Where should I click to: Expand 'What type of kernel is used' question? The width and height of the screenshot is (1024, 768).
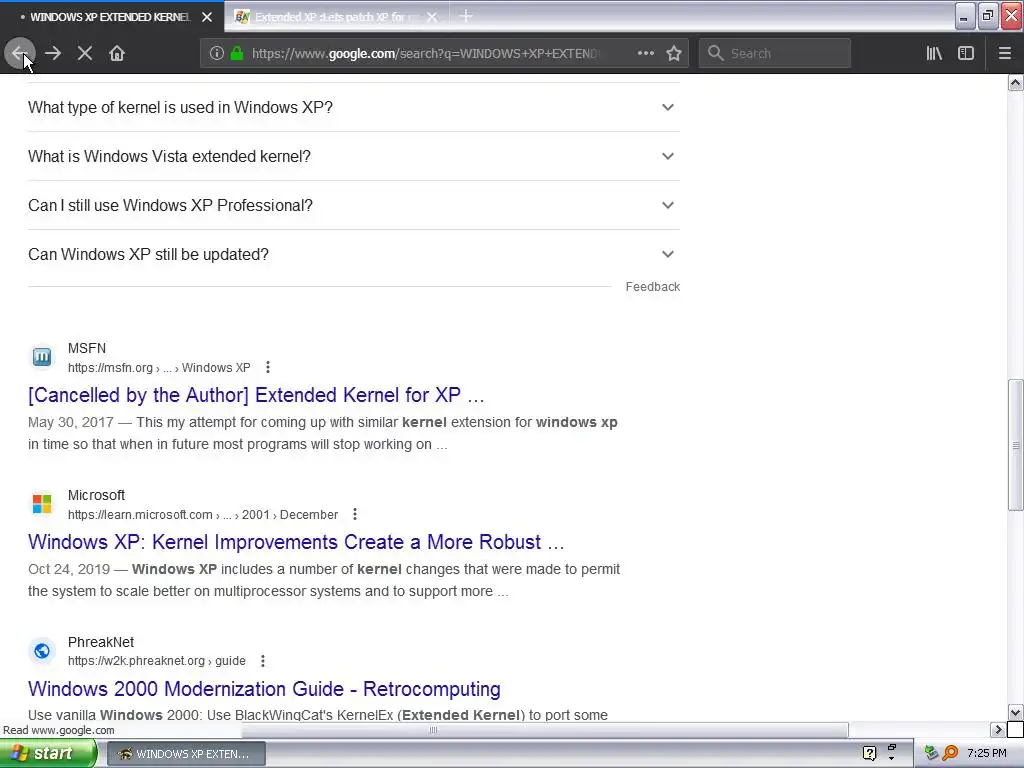353,107
